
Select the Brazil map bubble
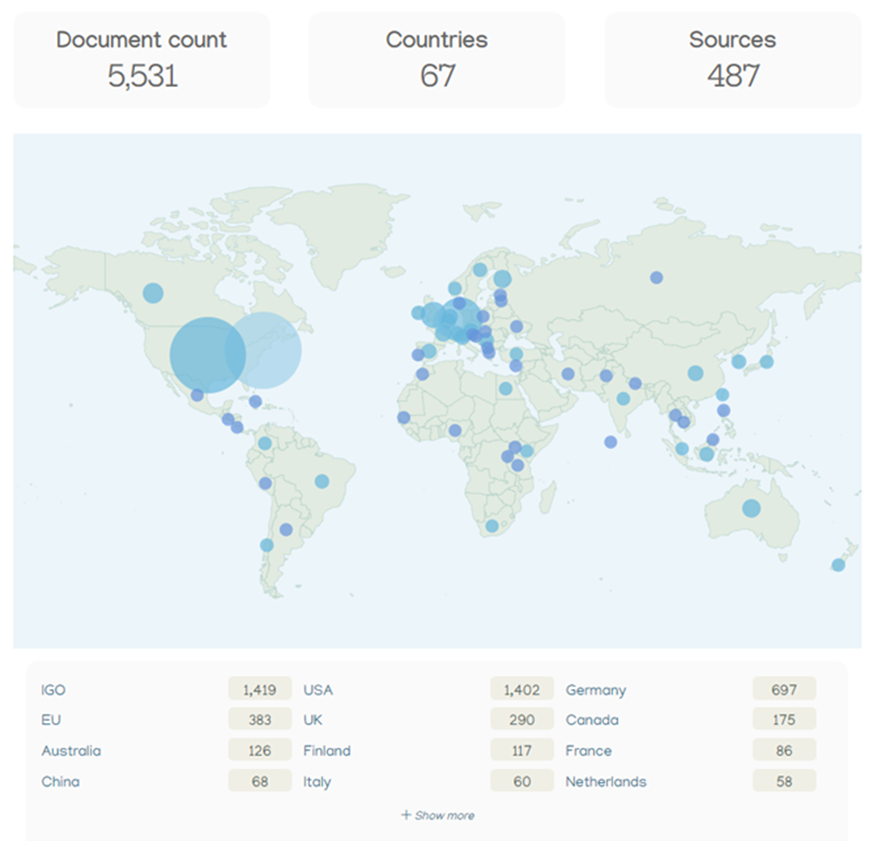coord(322,481)
